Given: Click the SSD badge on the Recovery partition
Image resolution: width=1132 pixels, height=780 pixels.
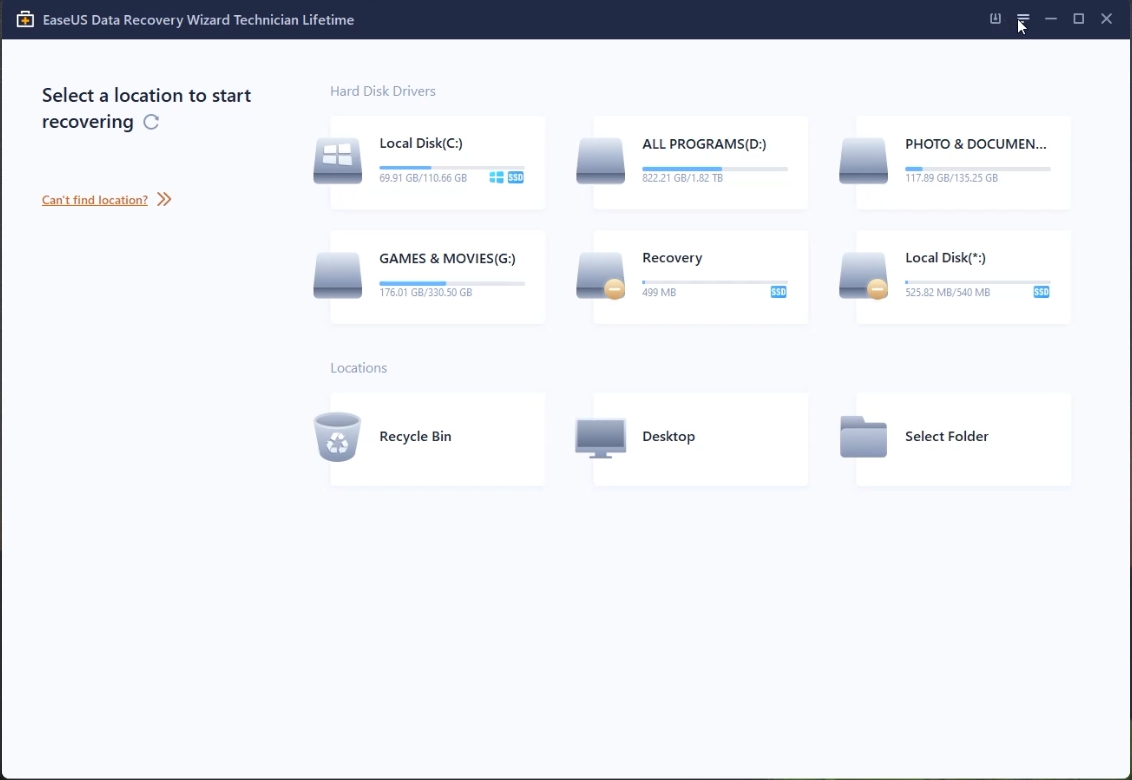Looking at the screenshot, I should [778, 292].
